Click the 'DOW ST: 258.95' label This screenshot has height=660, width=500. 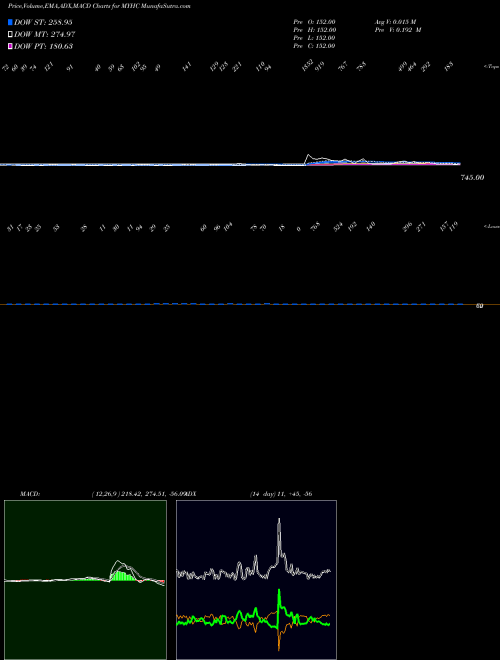pyautogui.click(x=43, y=22)
